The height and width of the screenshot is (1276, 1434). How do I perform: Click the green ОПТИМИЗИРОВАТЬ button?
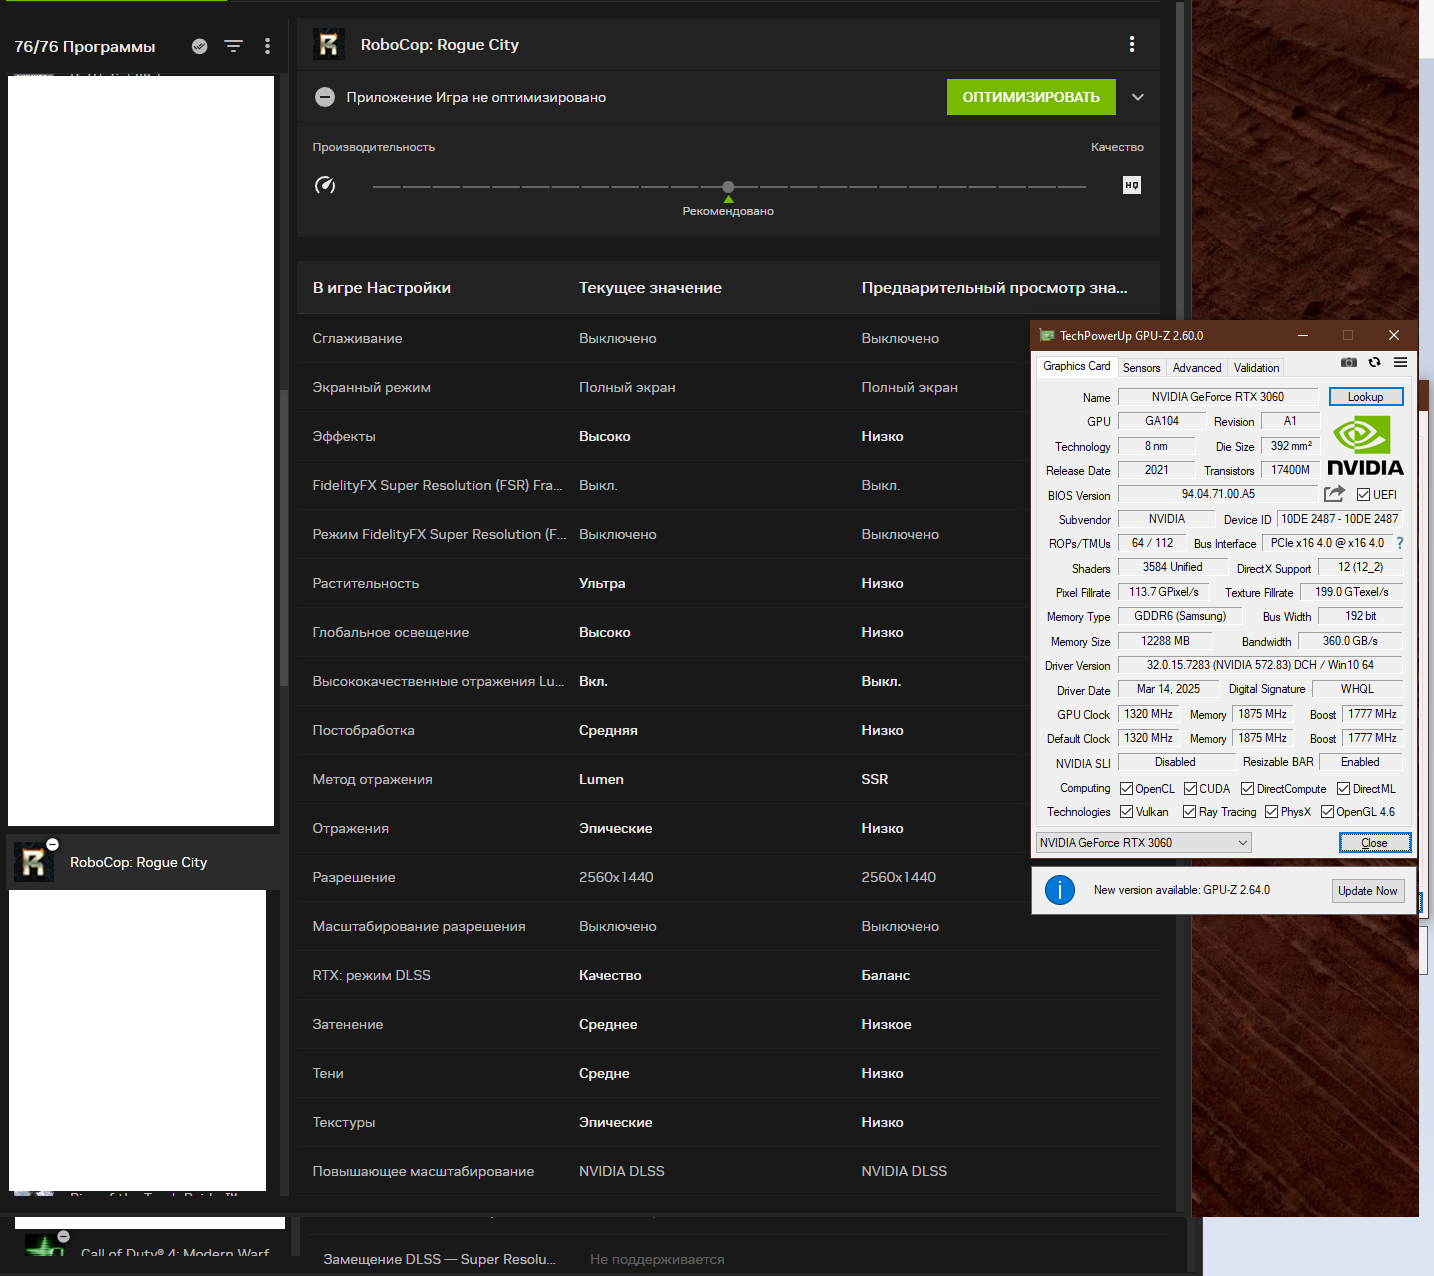pos(1031,97)
